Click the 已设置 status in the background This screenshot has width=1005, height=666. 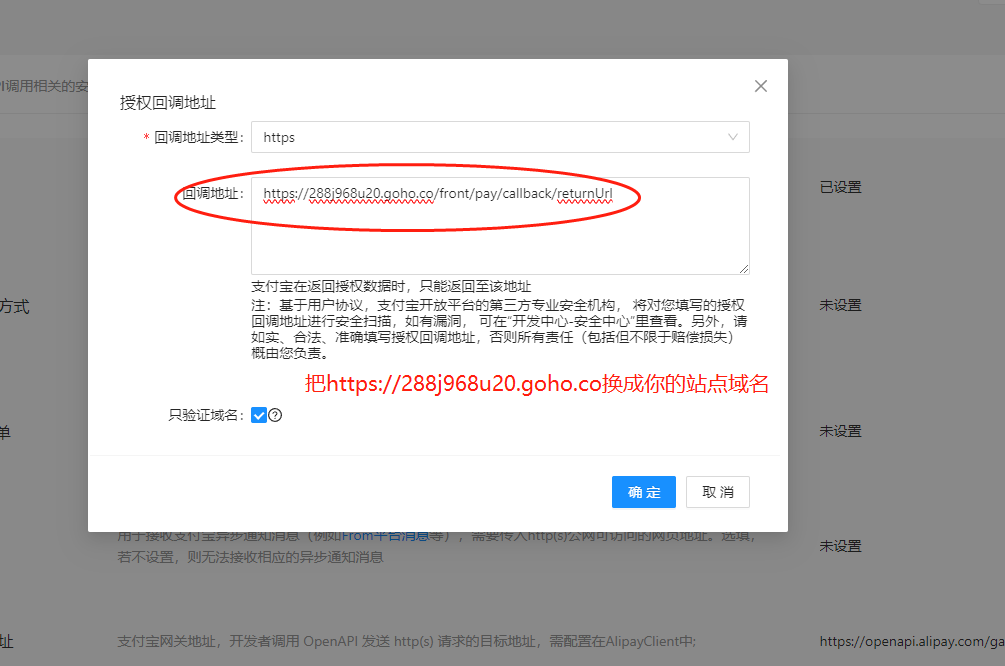tap(840, 187)
